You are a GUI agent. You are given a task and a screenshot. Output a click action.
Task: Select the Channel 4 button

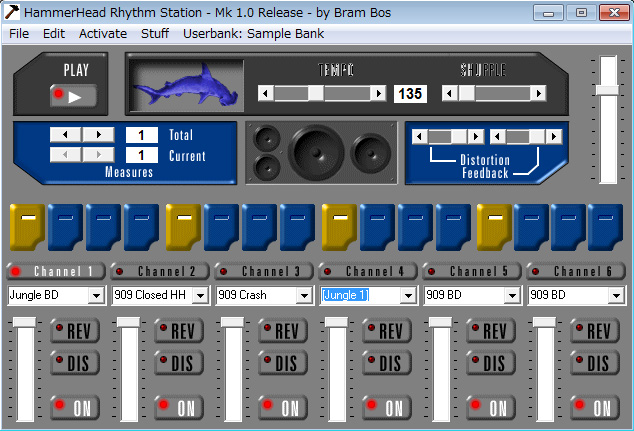pyautogui.click(x=368, y=271)
